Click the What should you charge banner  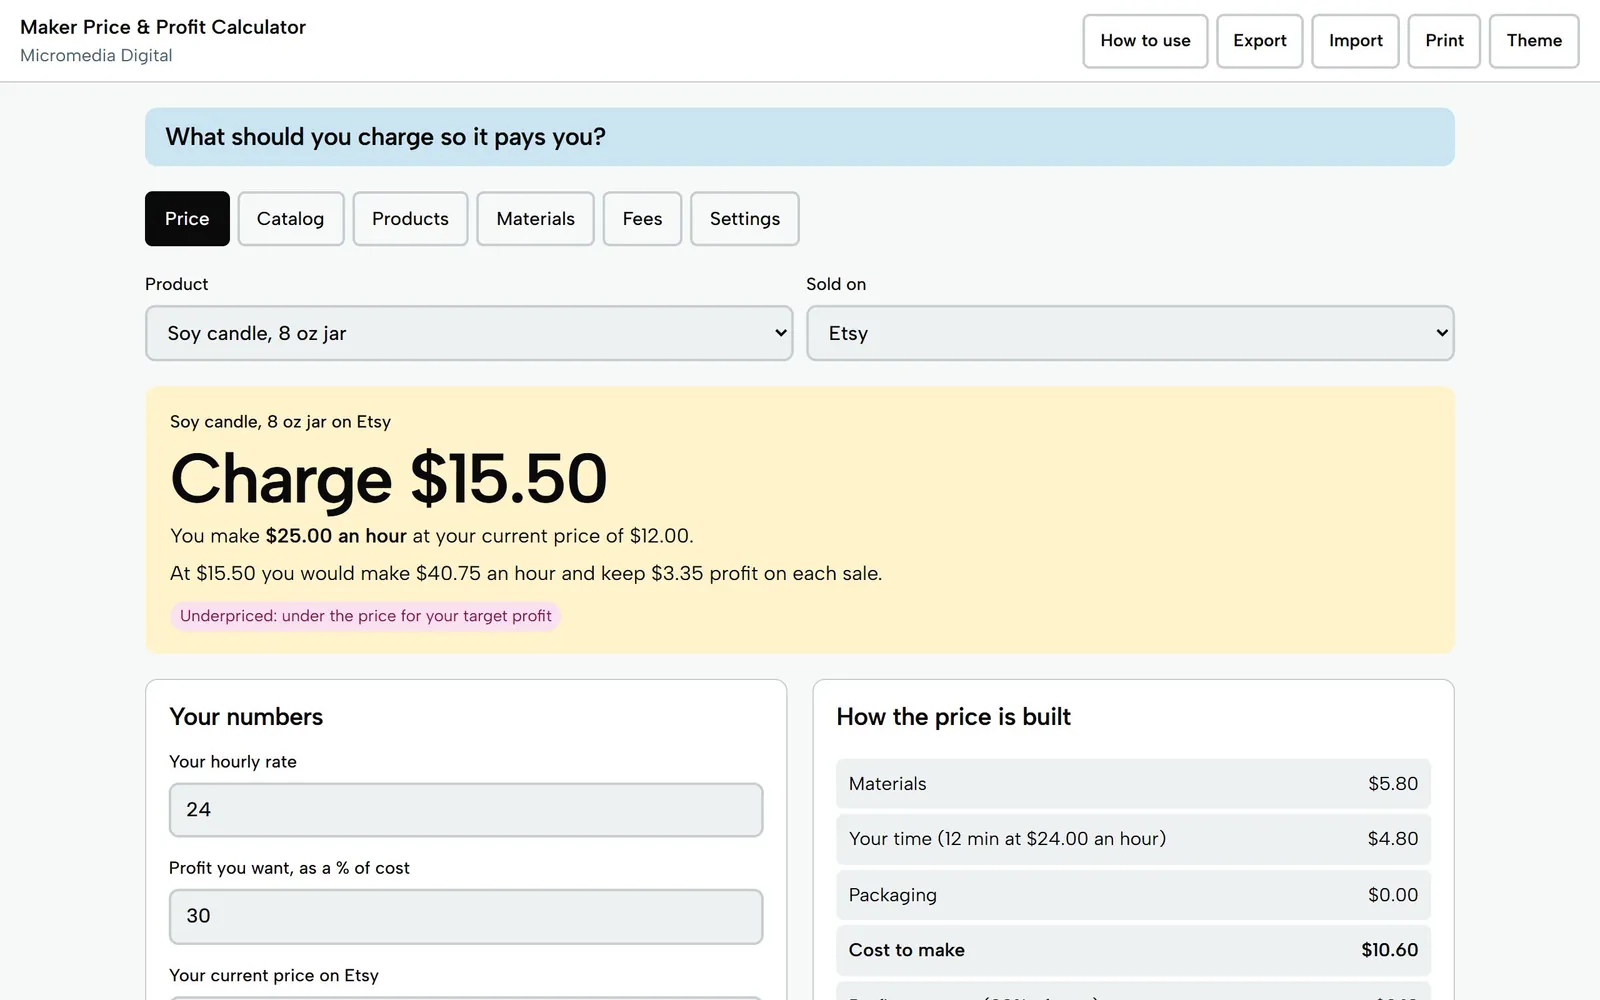click(799, 137)
